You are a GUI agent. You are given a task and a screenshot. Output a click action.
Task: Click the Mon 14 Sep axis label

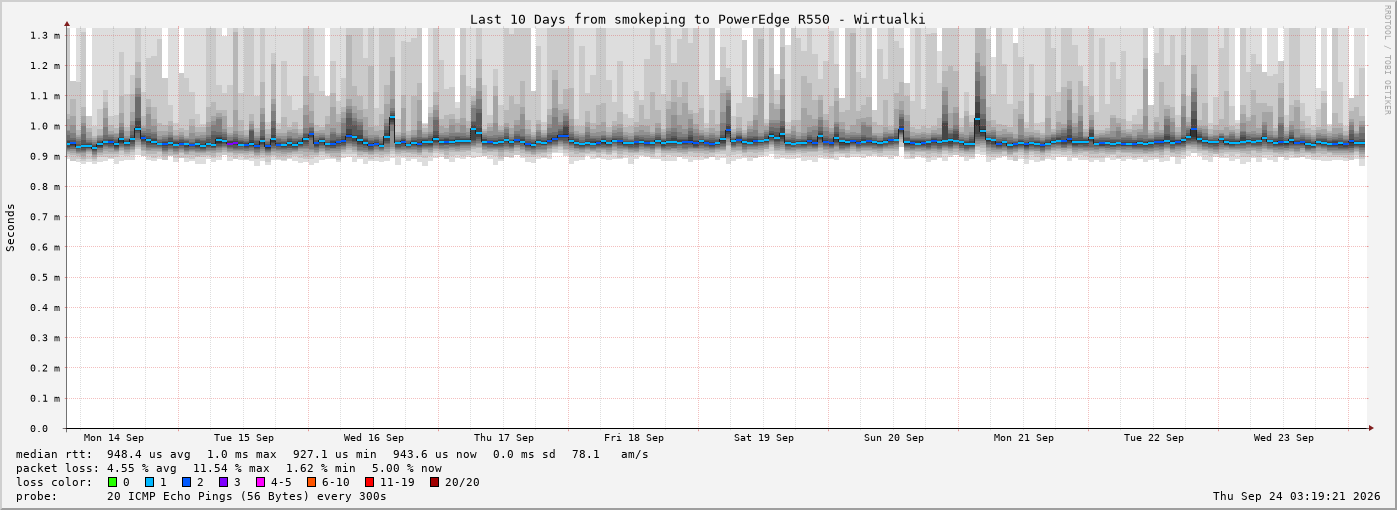click(114, 438)
